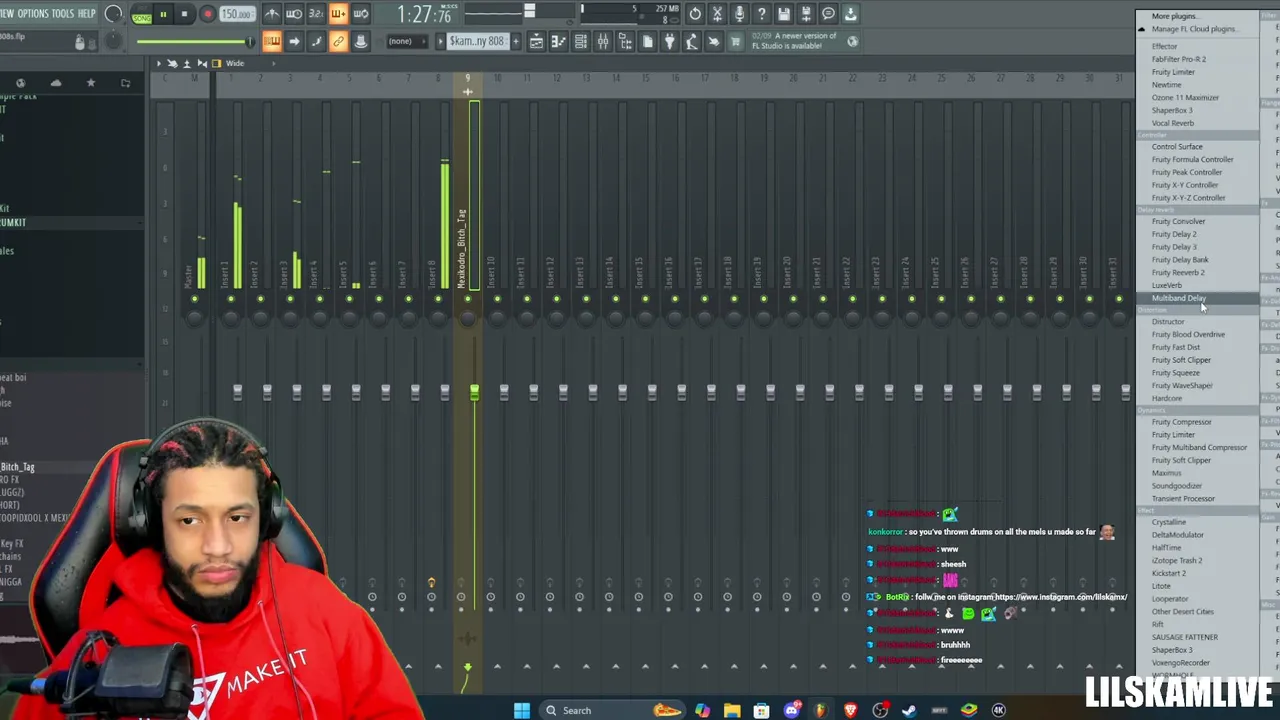Open the plugin picker plug icon
The height and width of the screenshot is (720, 1280).
tap(669, 41)
